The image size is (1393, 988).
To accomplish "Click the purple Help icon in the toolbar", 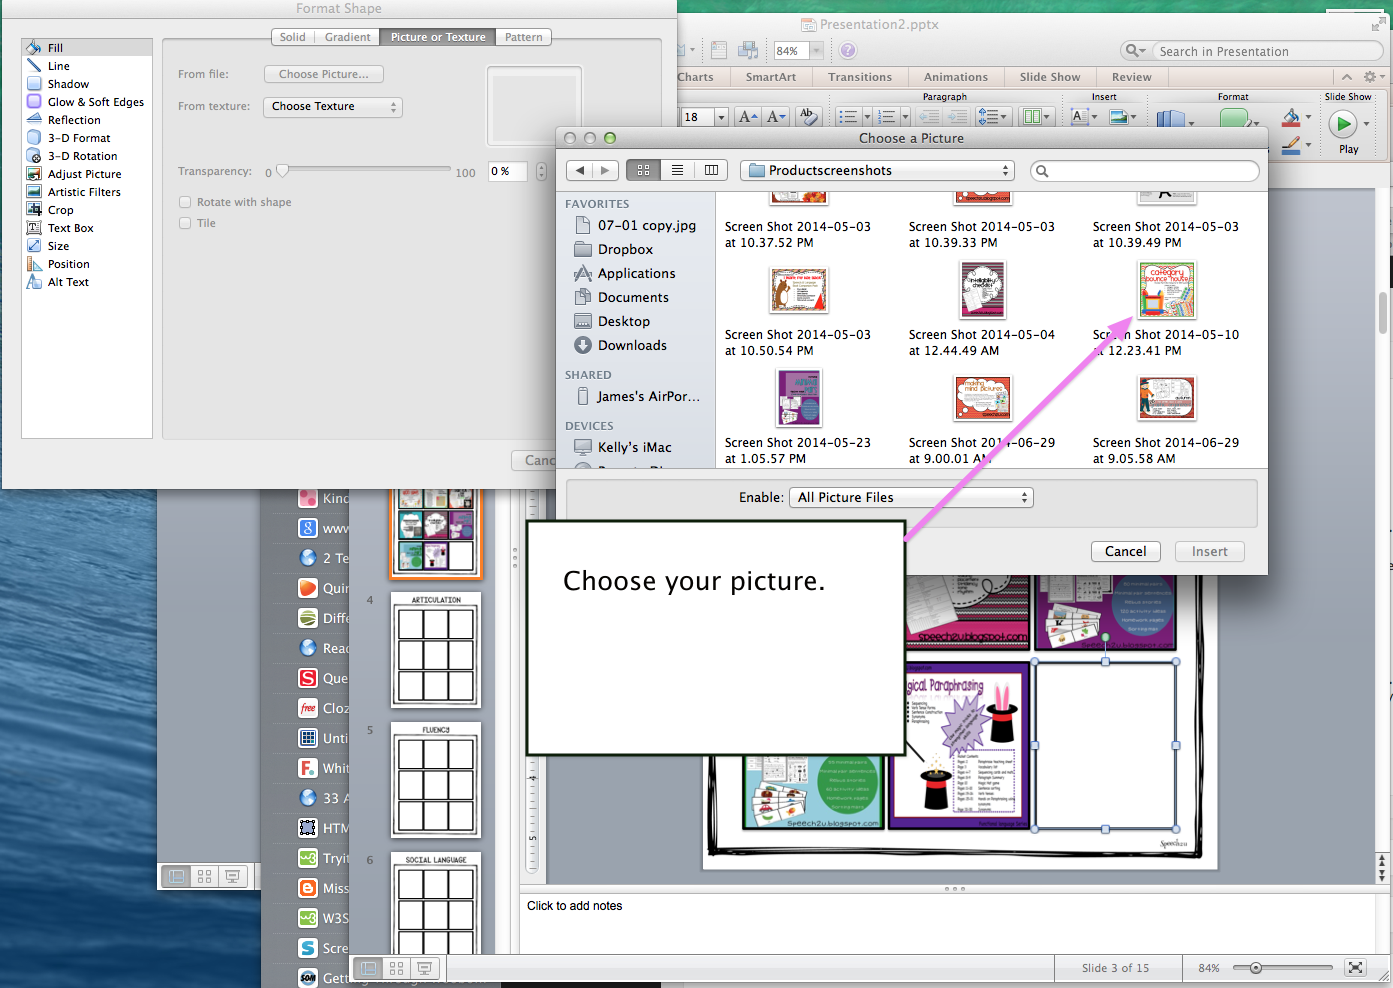I will 847,50.
